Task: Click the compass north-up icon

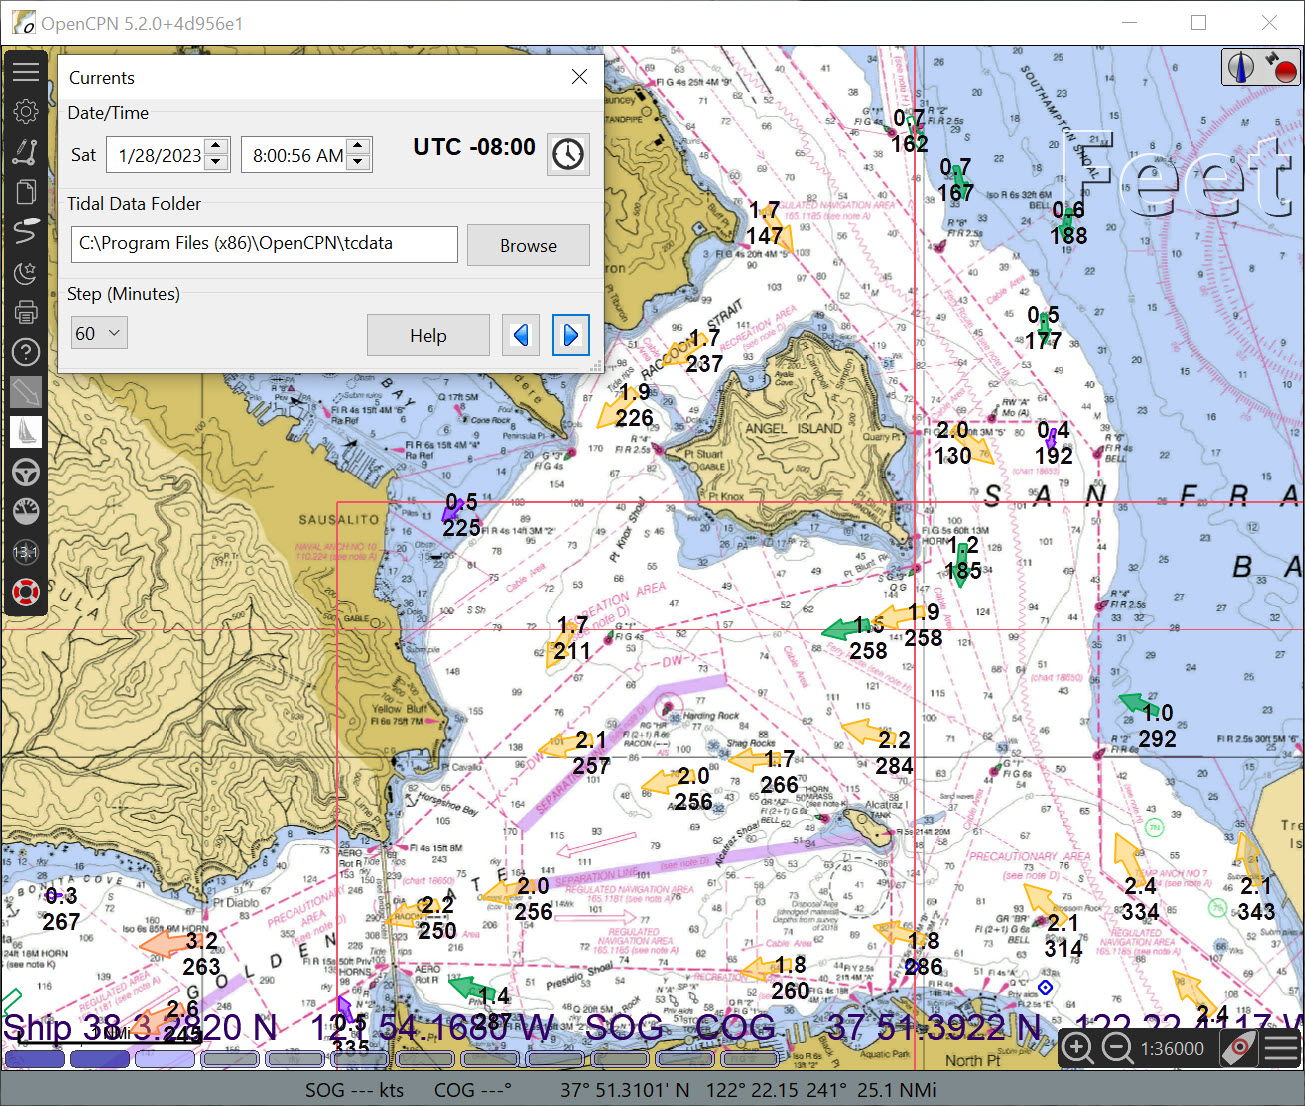Action: [x=1241, y=67]
